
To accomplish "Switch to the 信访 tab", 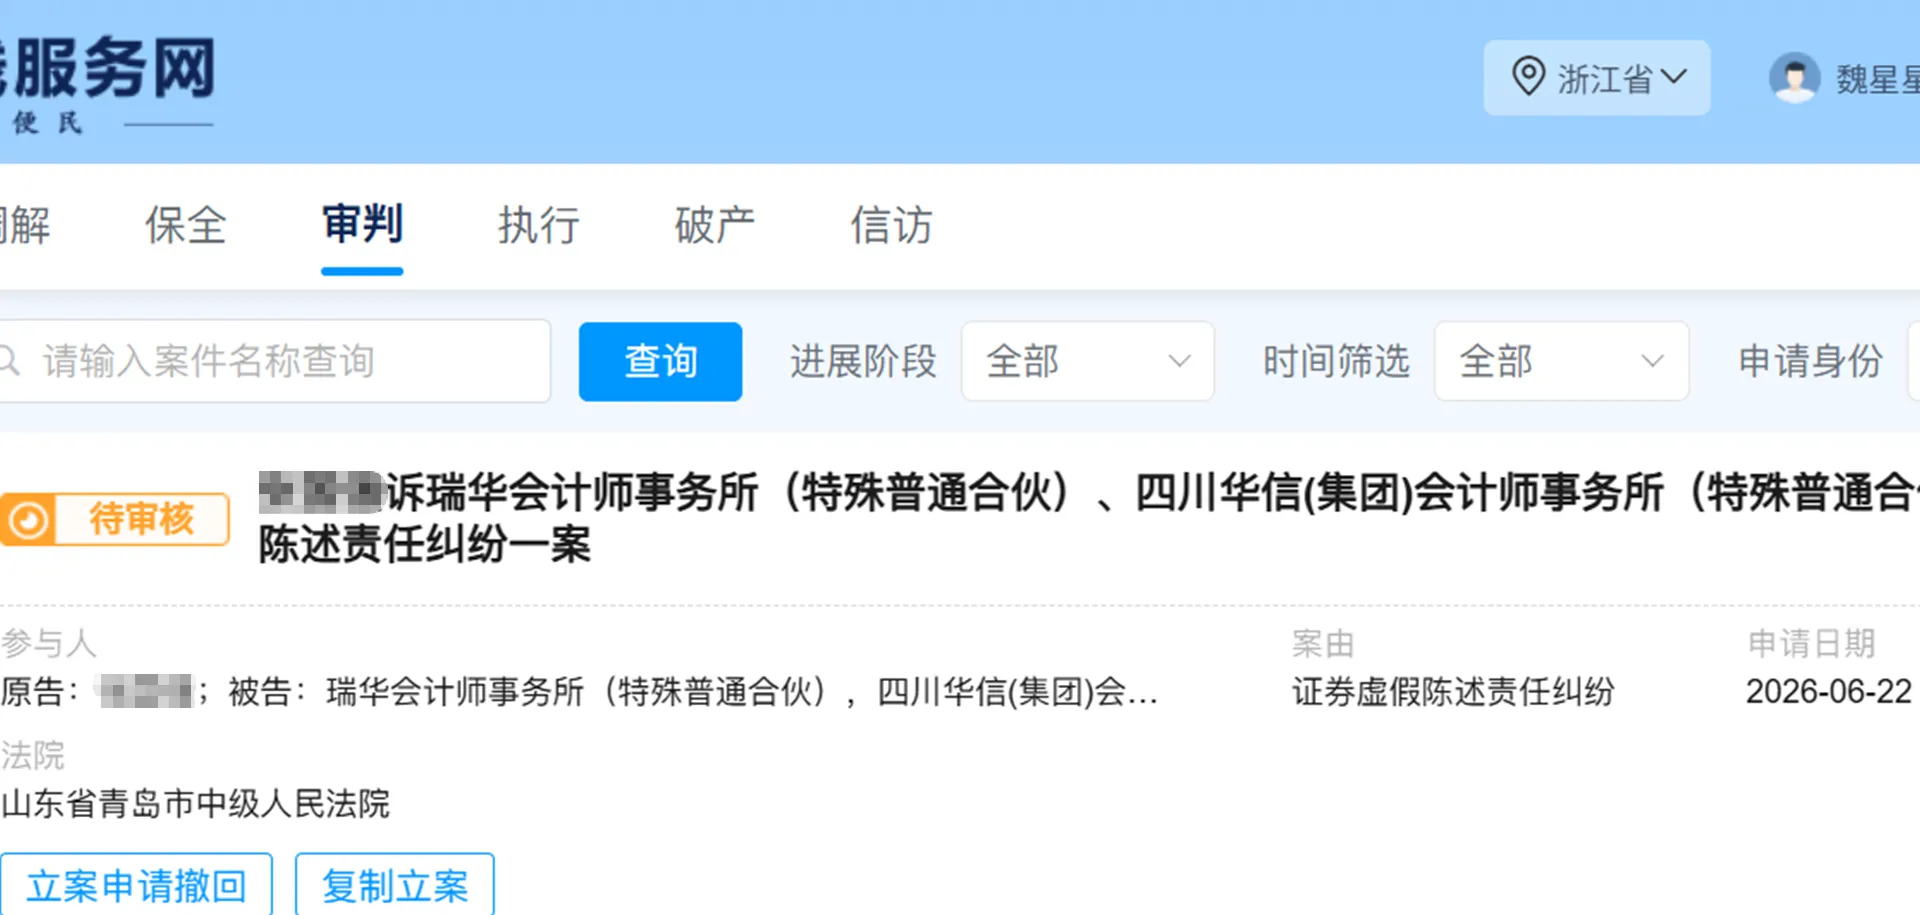I will tap(891, 225).
